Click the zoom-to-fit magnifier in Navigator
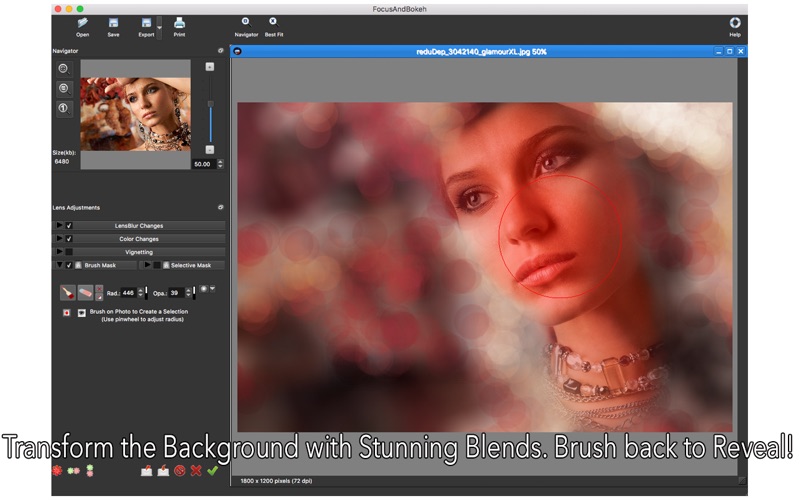 click(64, 68)
